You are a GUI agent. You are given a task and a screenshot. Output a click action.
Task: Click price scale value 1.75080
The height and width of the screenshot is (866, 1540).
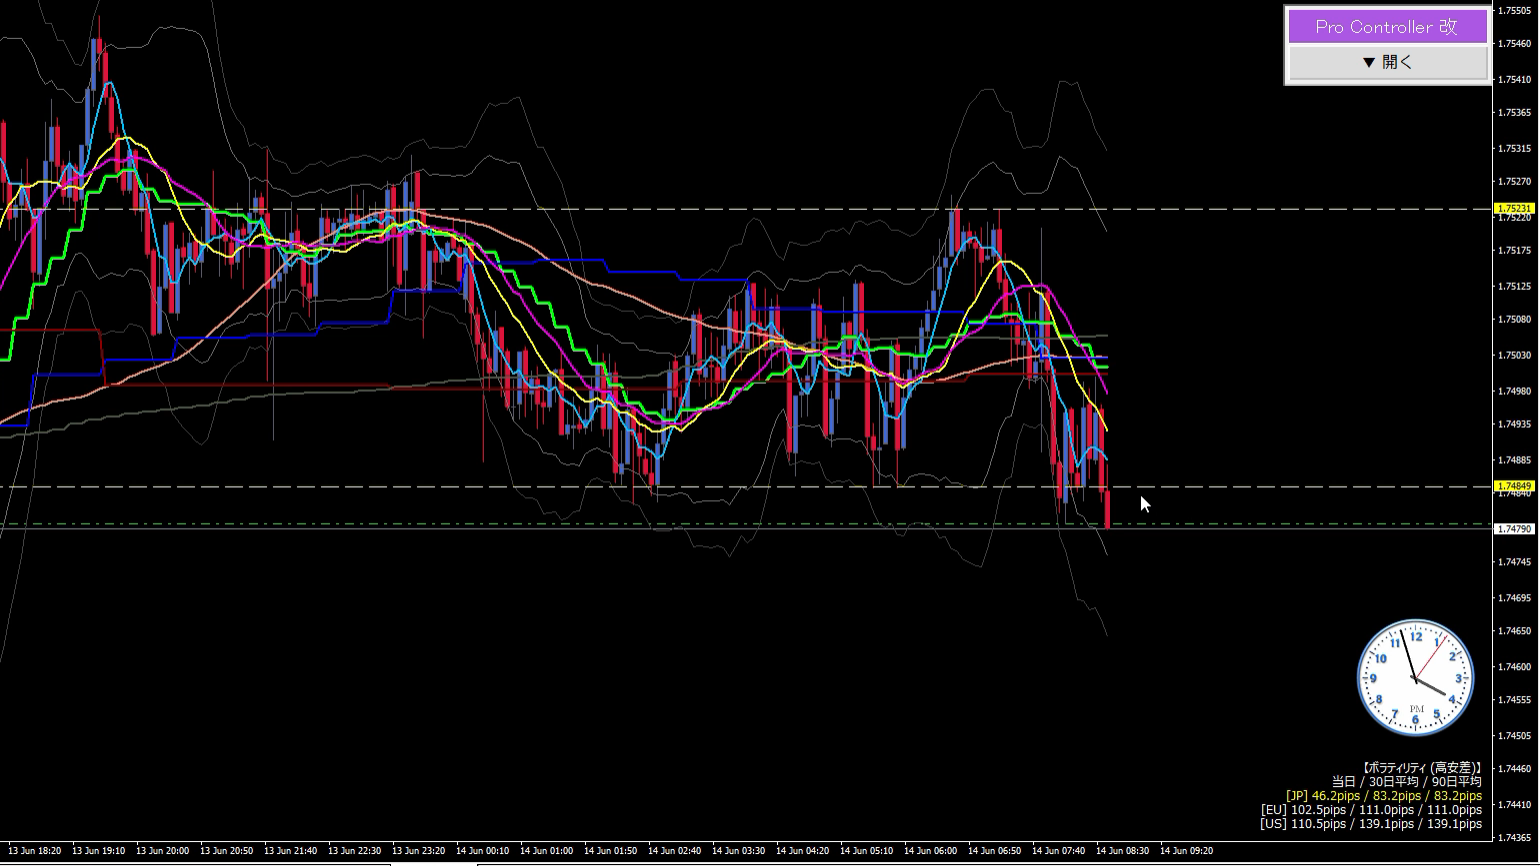tap(1516, 320)
